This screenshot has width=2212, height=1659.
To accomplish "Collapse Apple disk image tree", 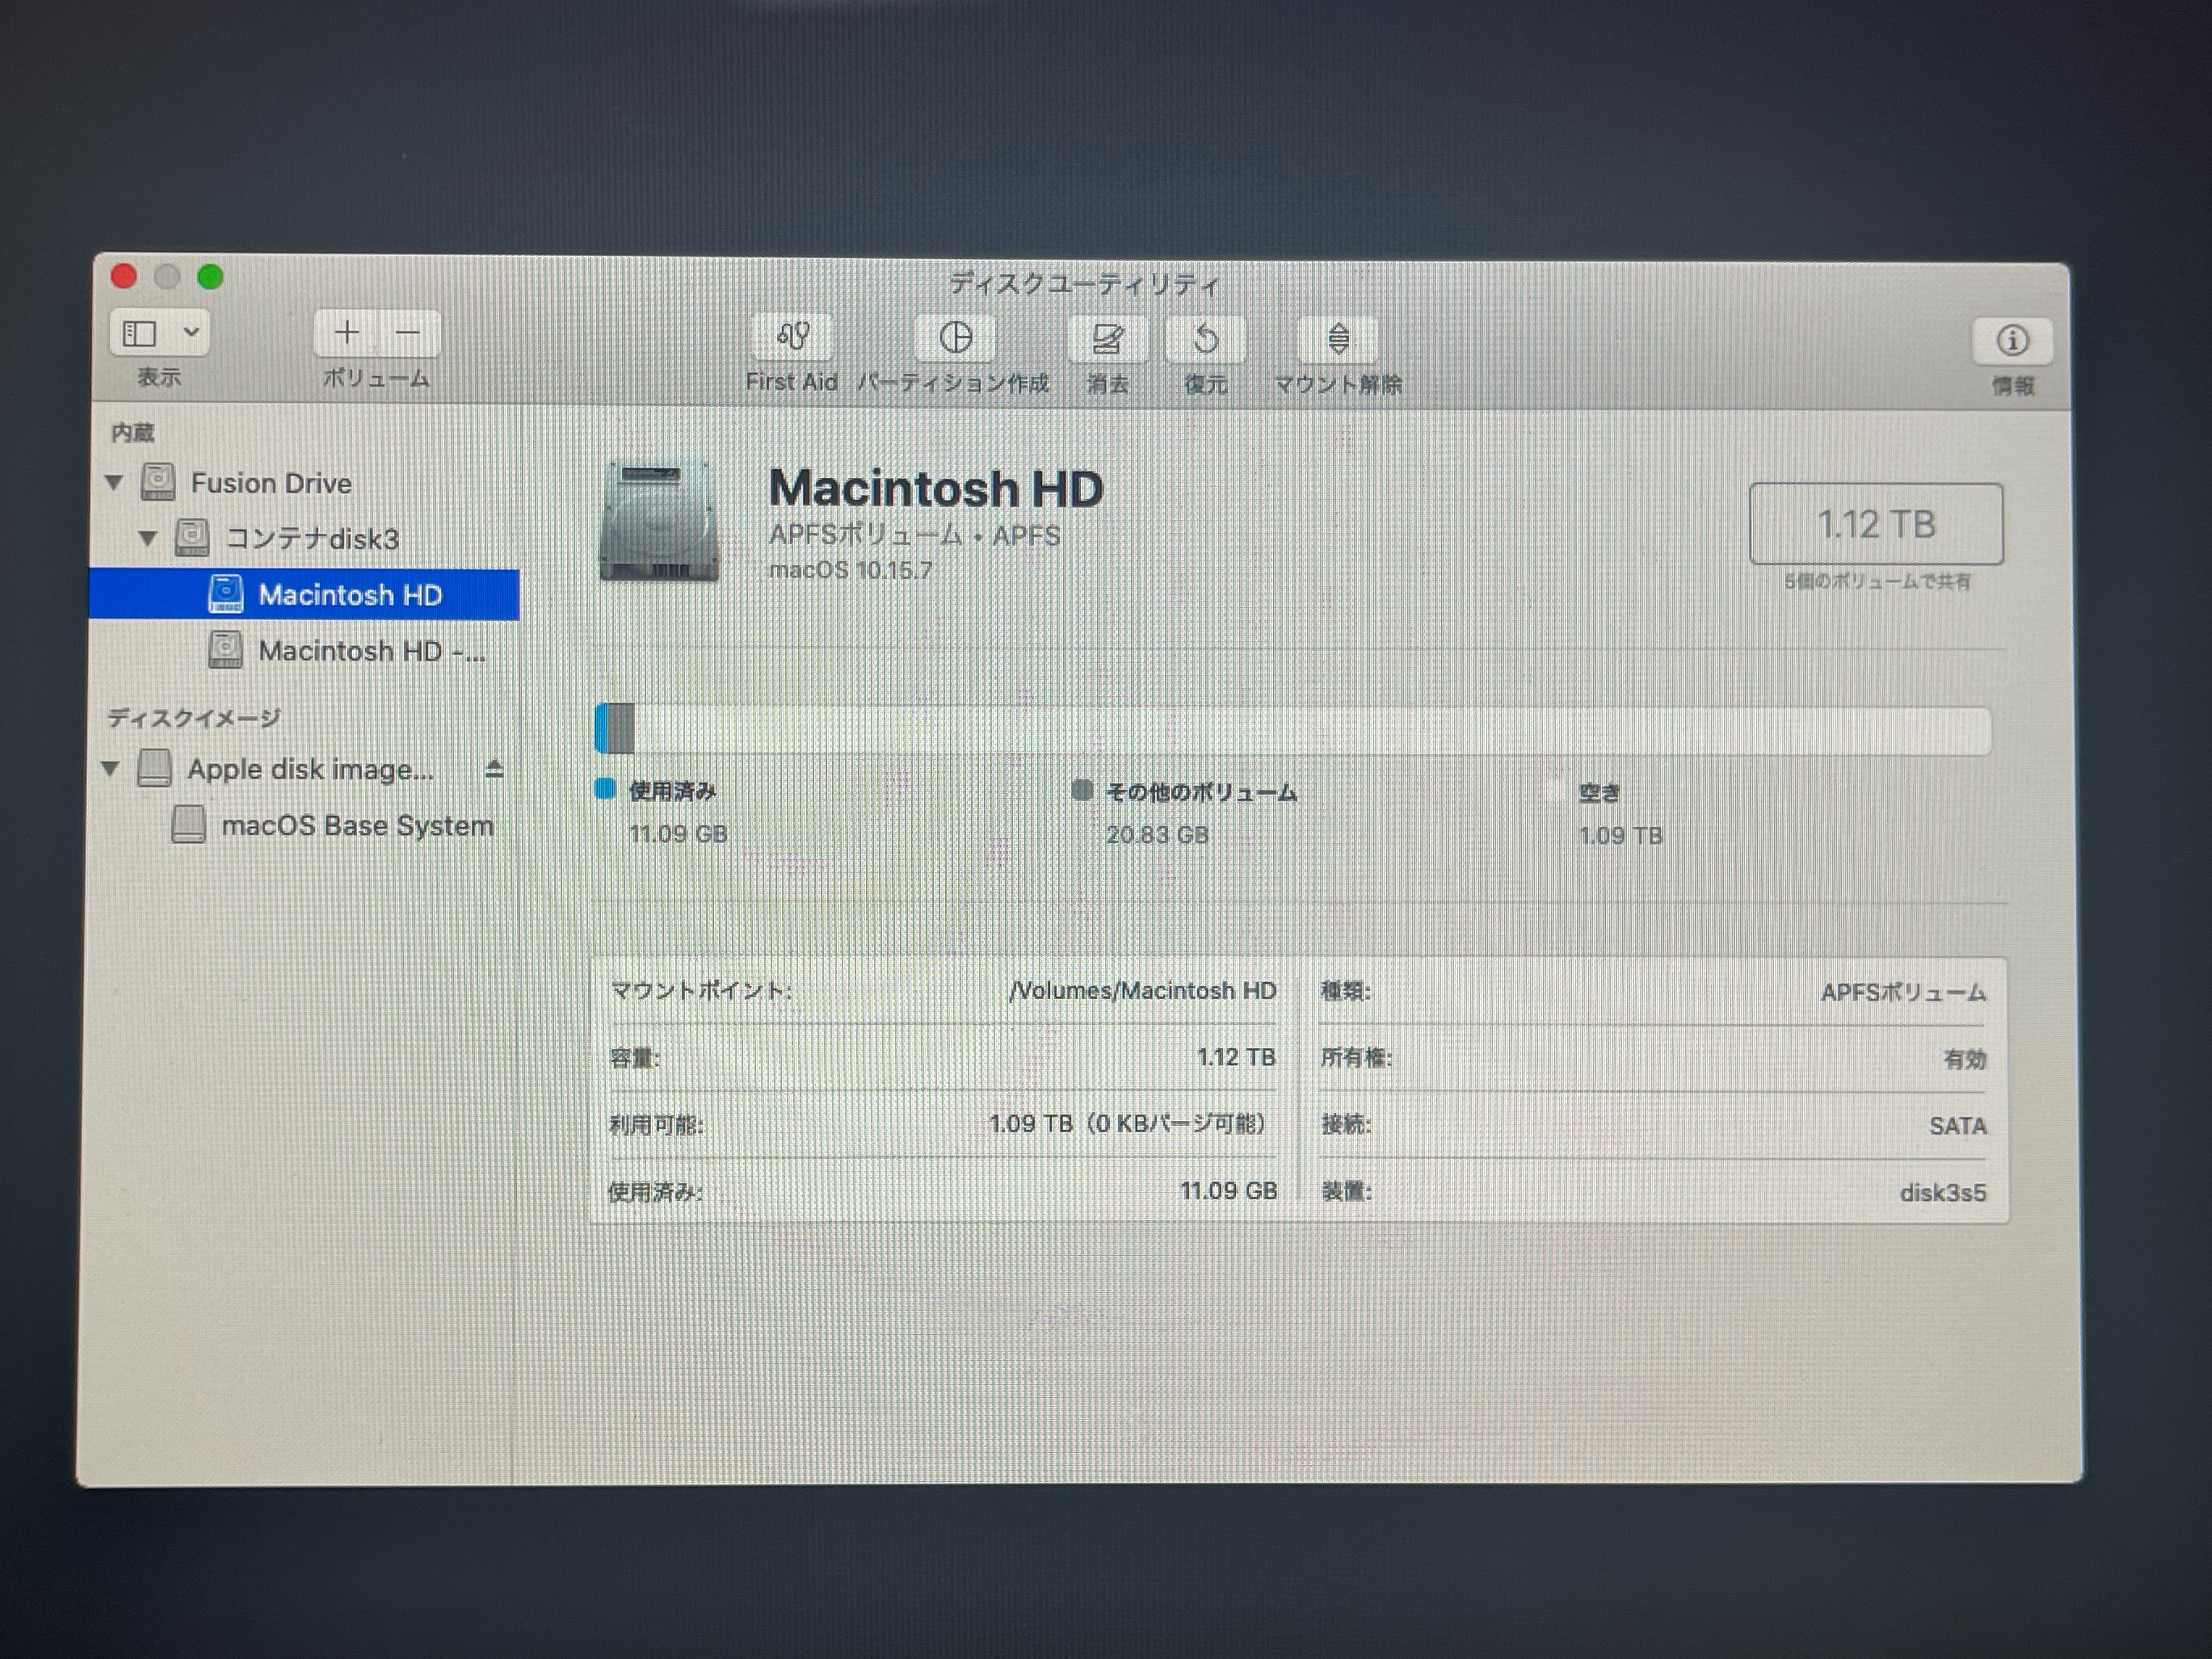I will click(110, 769).
